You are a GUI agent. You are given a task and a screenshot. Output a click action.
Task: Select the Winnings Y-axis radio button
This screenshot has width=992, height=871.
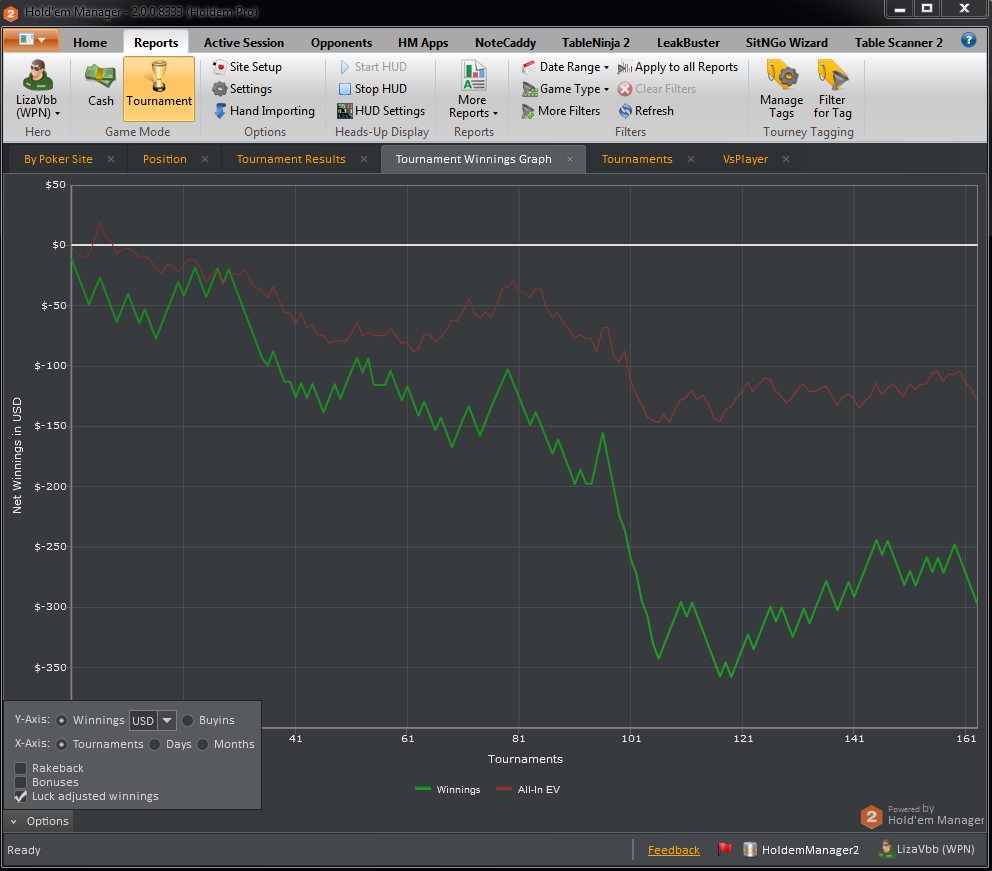pos(61,720)
